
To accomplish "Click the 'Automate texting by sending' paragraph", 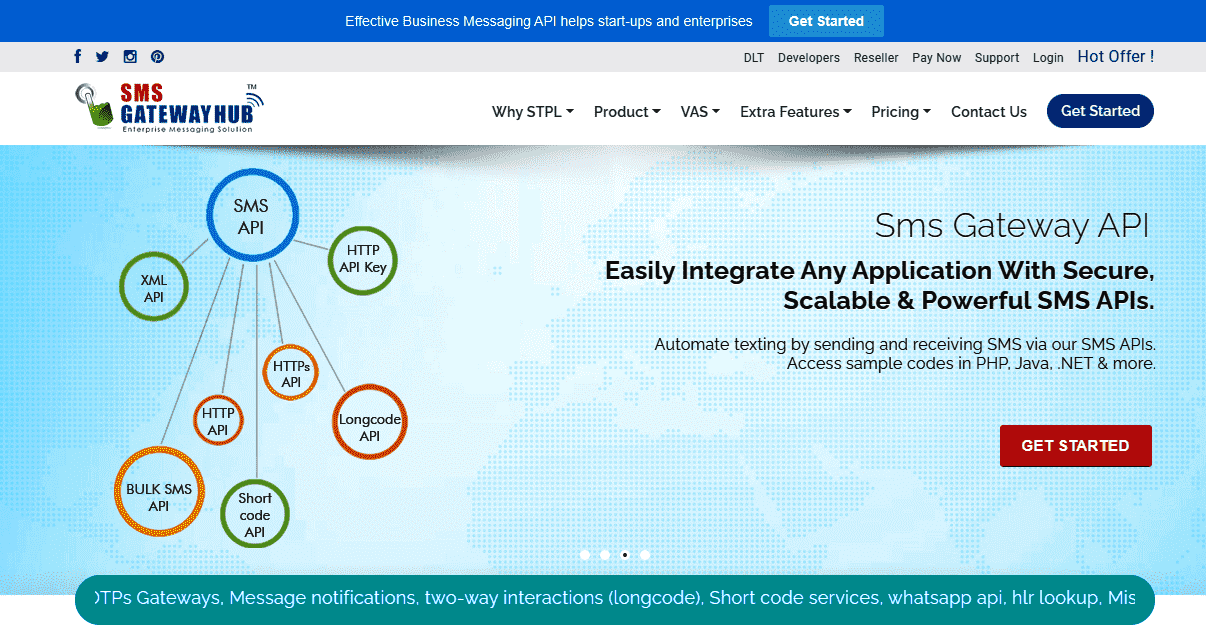I will coord(905,354).
